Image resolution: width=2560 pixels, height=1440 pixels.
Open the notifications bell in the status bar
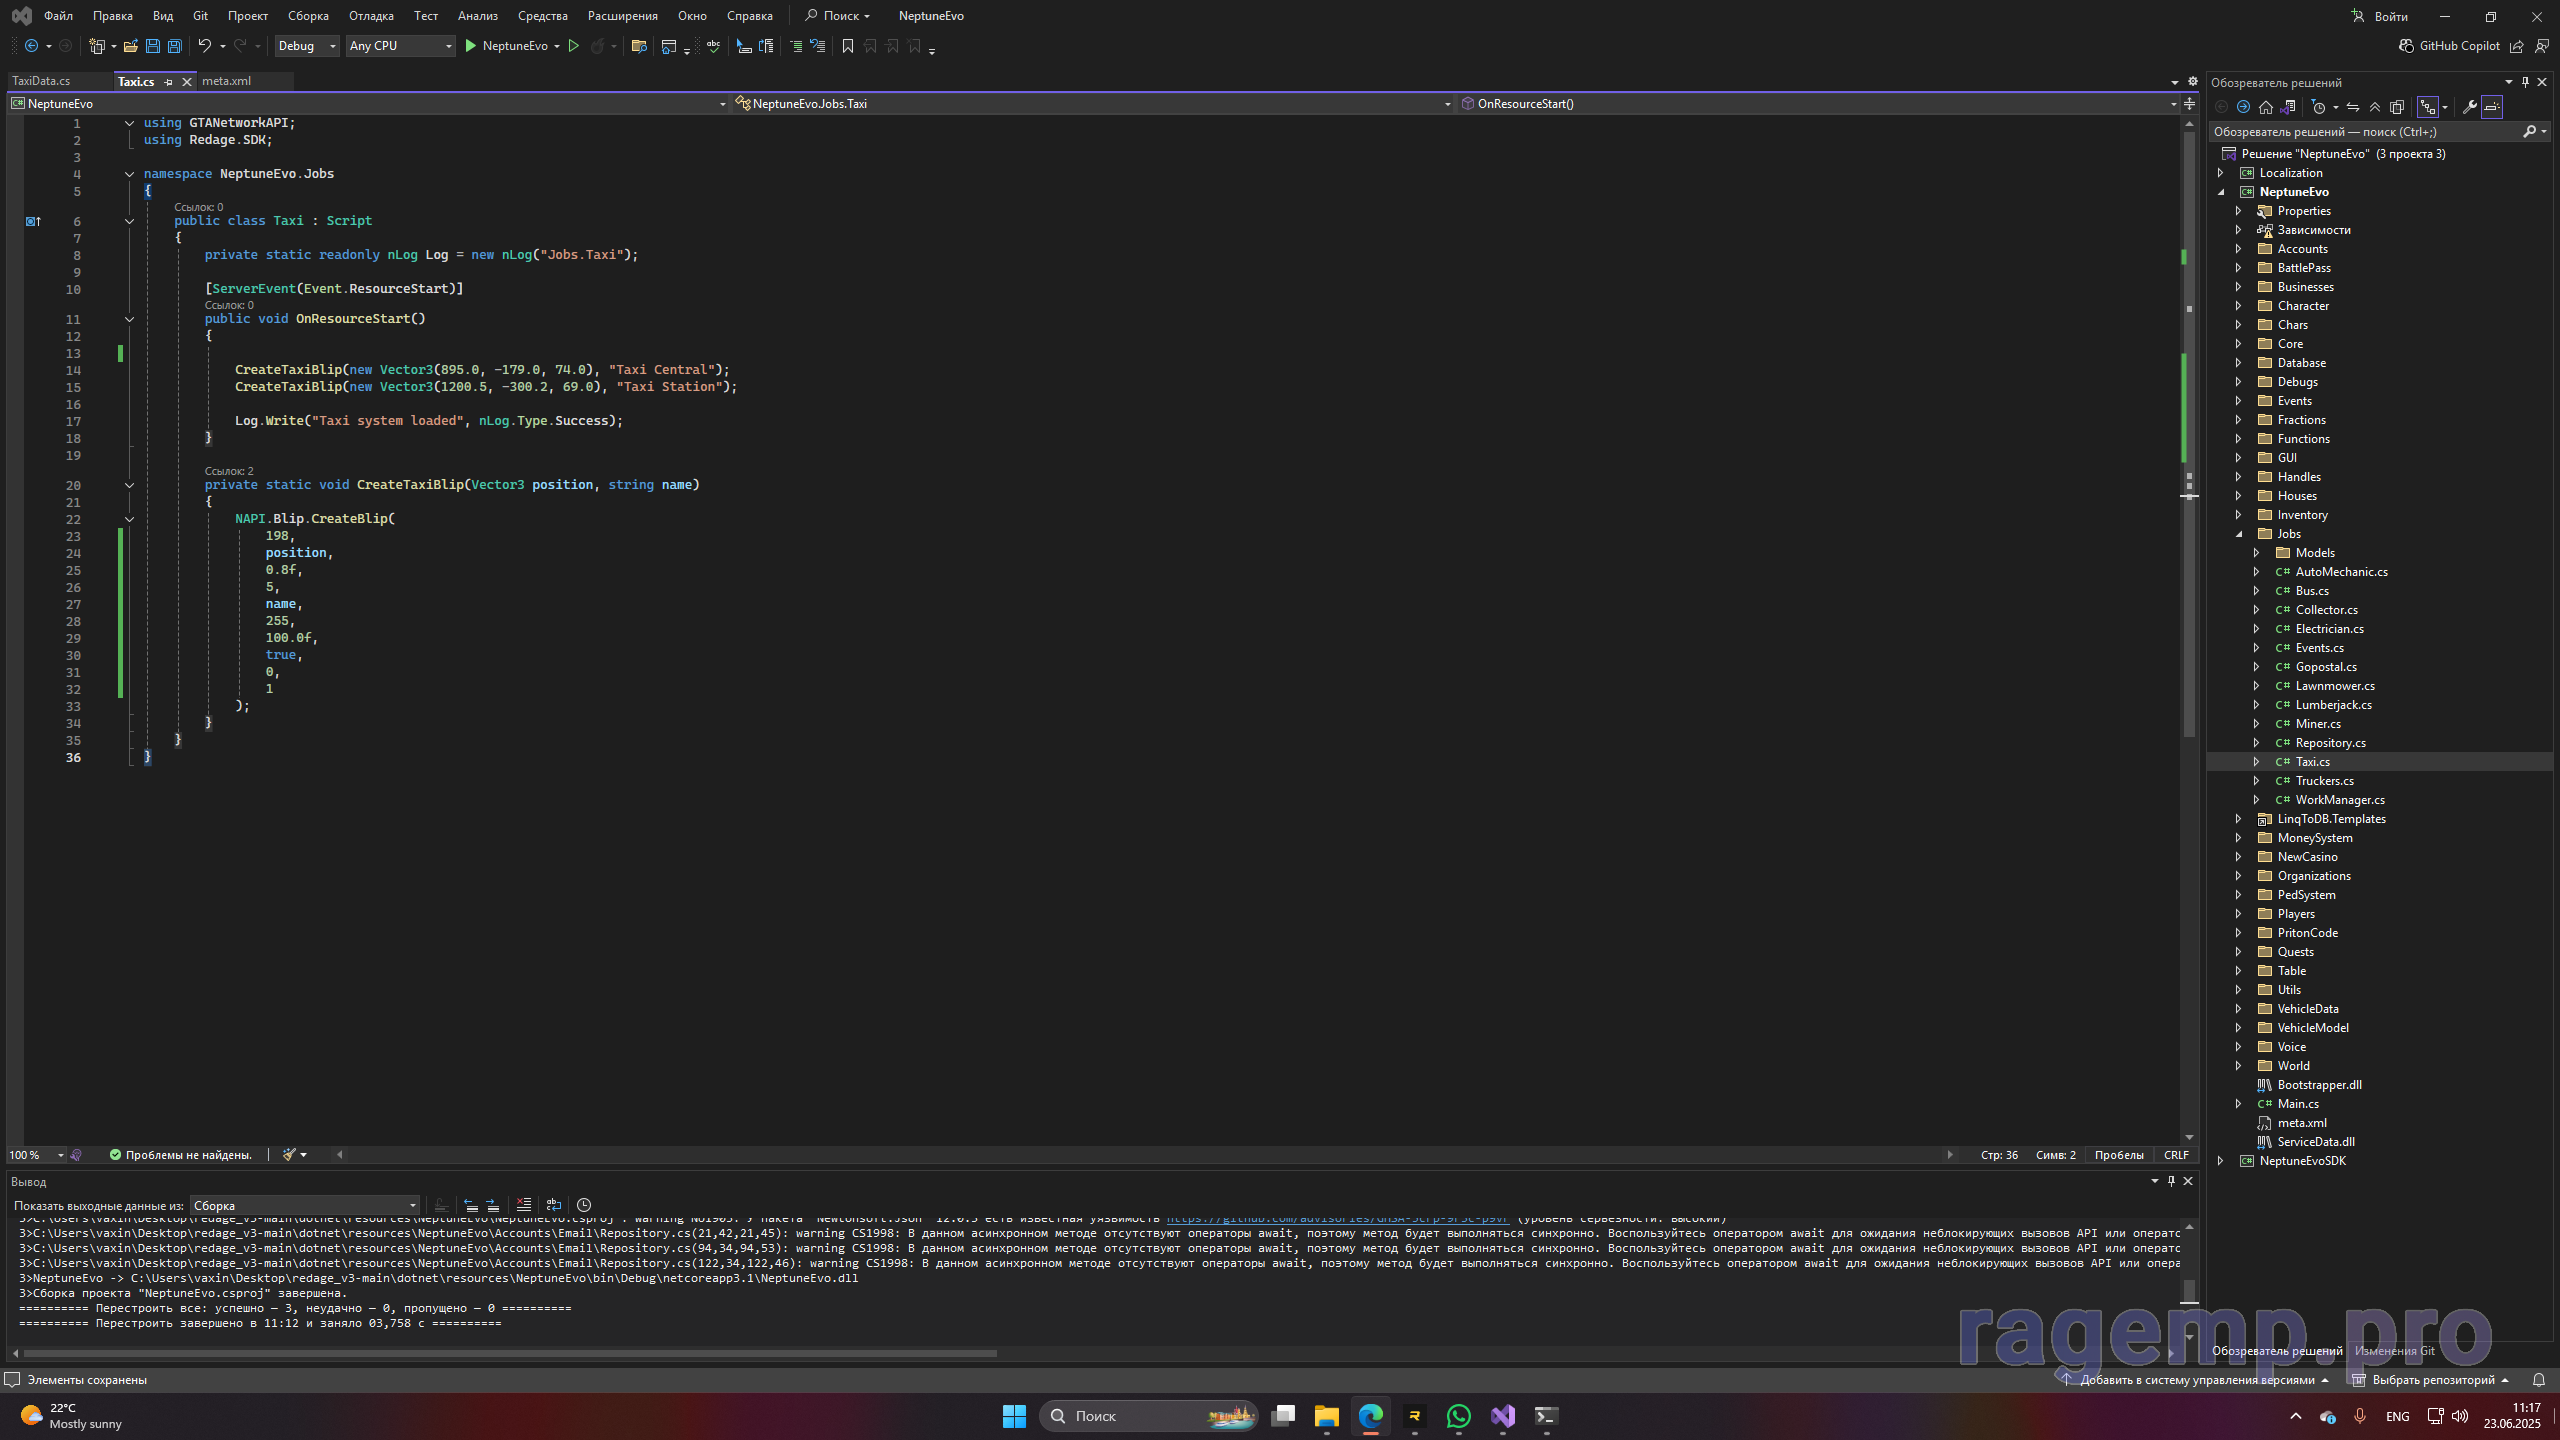tap(2538, 1380)
